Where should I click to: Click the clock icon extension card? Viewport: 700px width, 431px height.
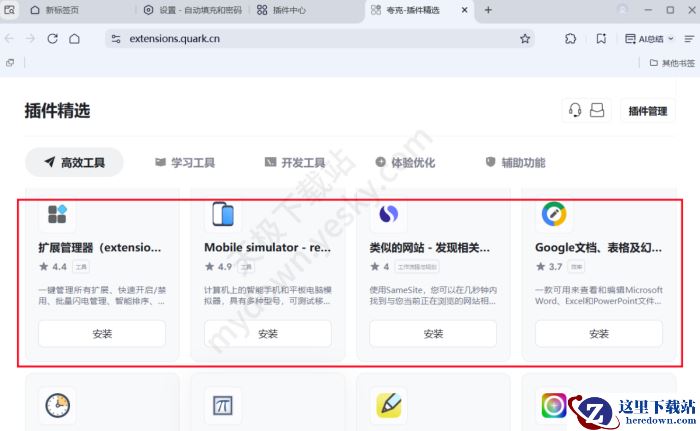58,406
